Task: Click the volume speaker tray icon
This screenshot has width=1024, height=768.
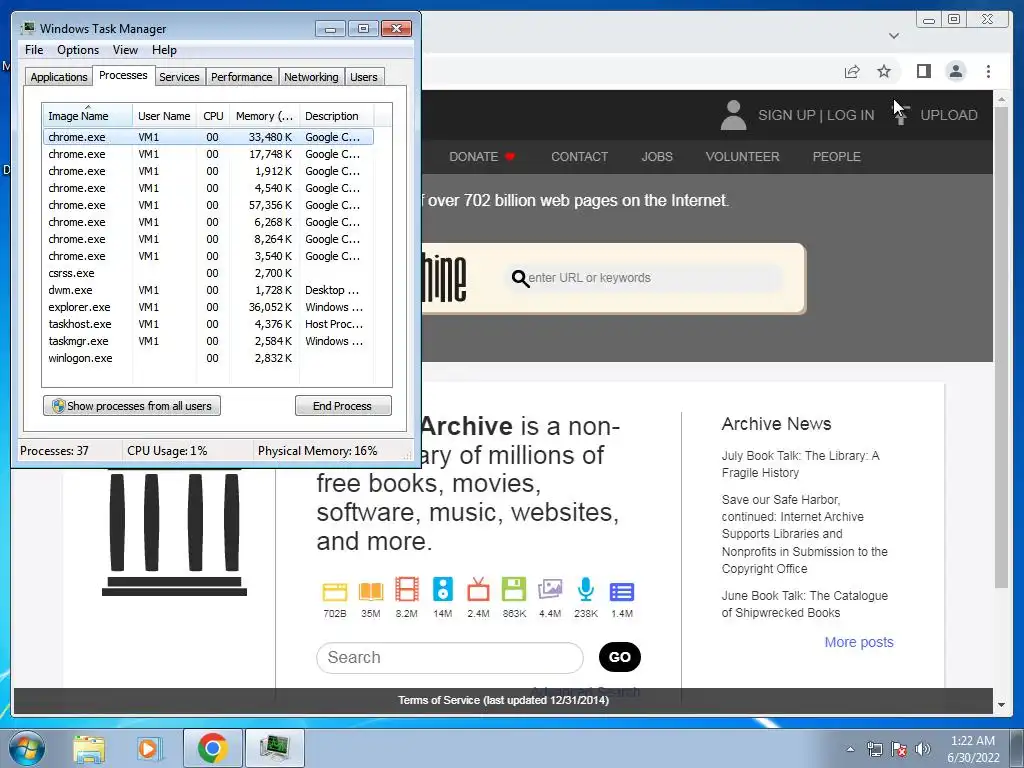Action: [923, 750]
